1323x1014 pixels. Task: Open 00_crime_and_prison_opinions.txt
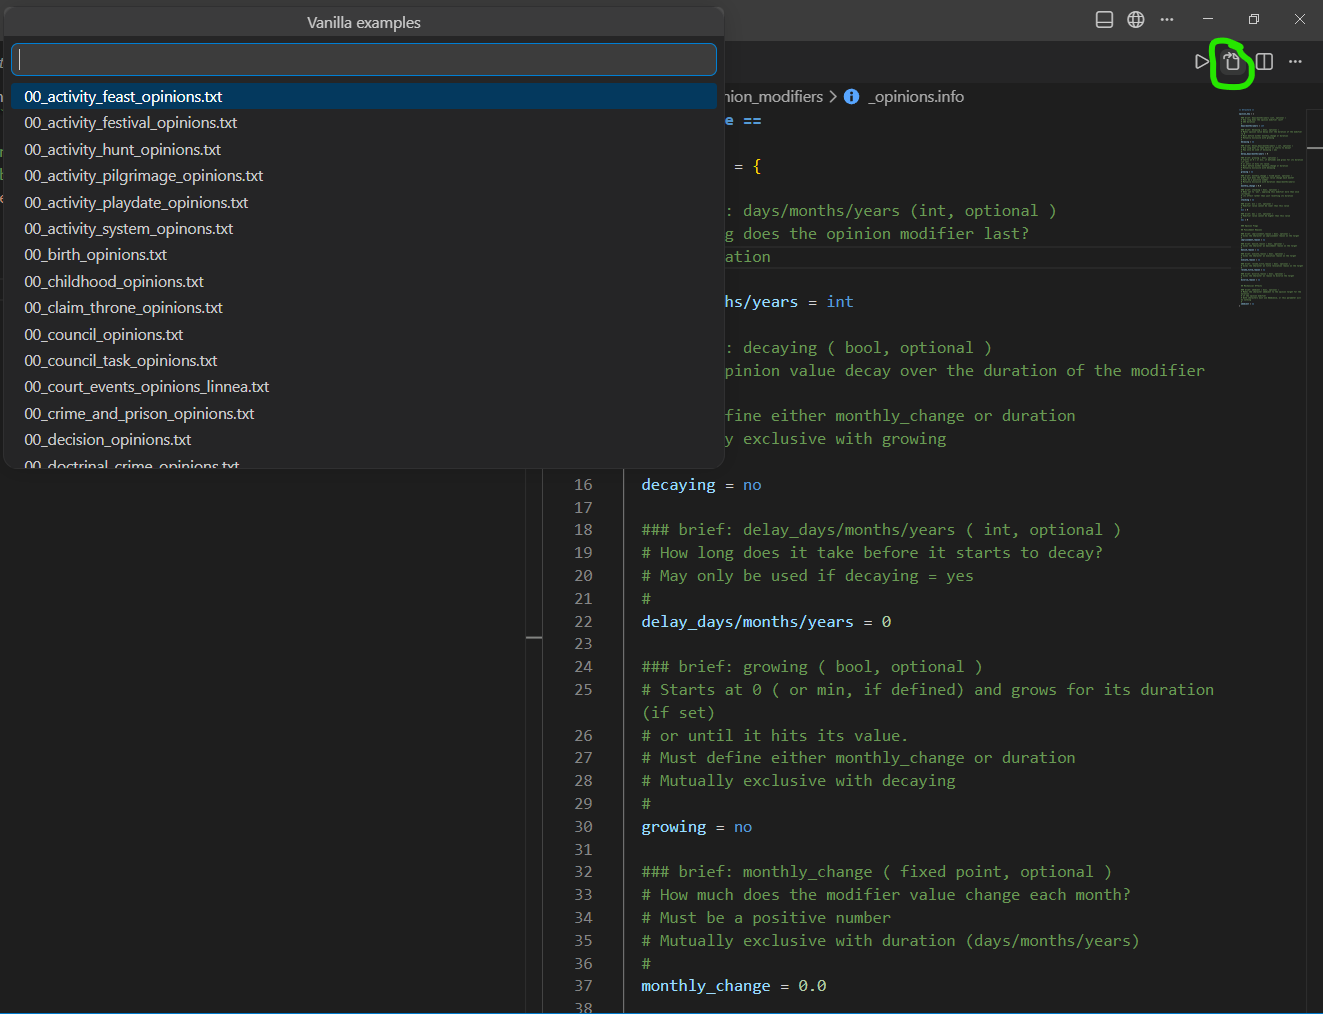coord(364,414)
